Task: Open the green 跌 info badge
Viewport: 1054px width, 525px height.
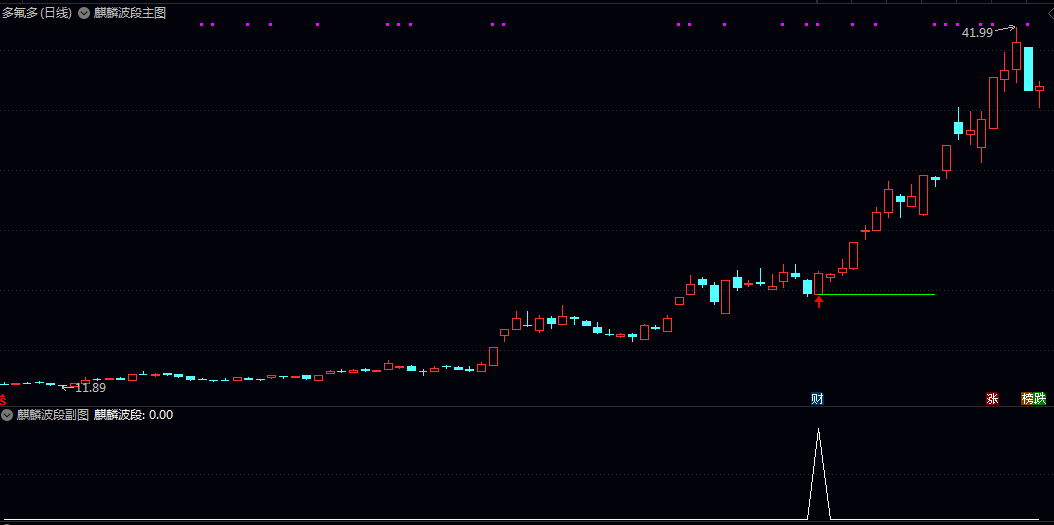Action: pos(1040,399)
